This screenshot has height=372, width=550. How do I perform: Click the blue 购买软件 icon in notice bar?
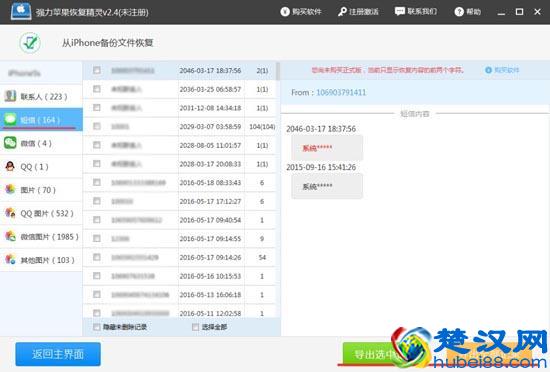[488, 70]
